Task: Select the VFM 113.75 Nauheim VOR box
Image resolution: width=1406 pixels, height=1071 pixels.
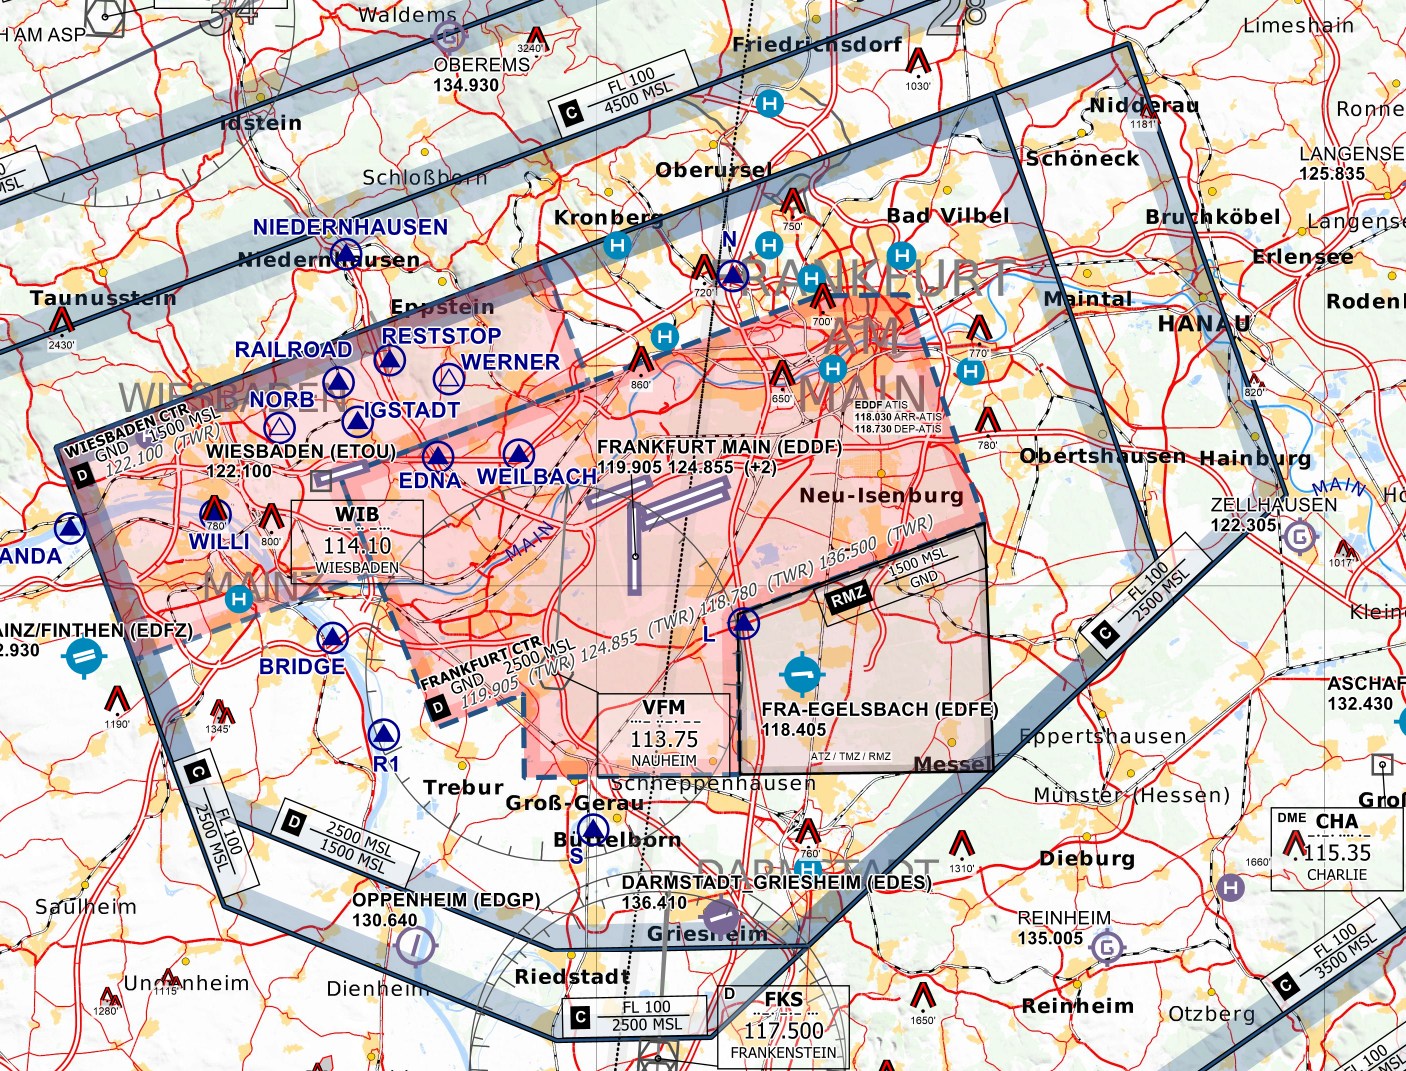Action: coord(664,735)
